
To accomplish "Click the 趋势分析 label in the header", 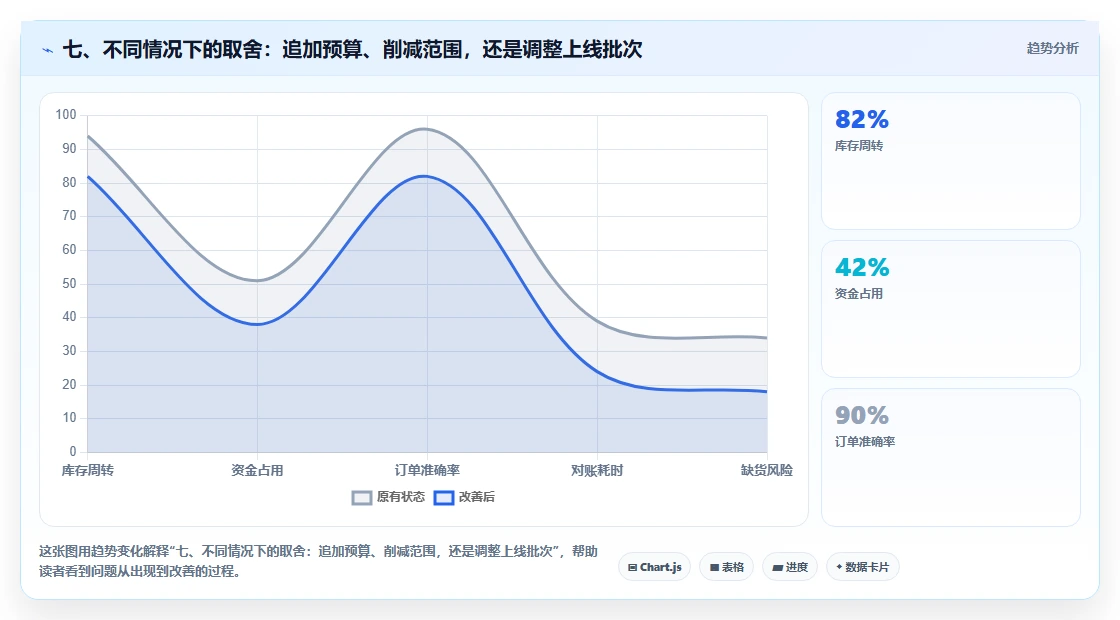I will pos(1052,49).
